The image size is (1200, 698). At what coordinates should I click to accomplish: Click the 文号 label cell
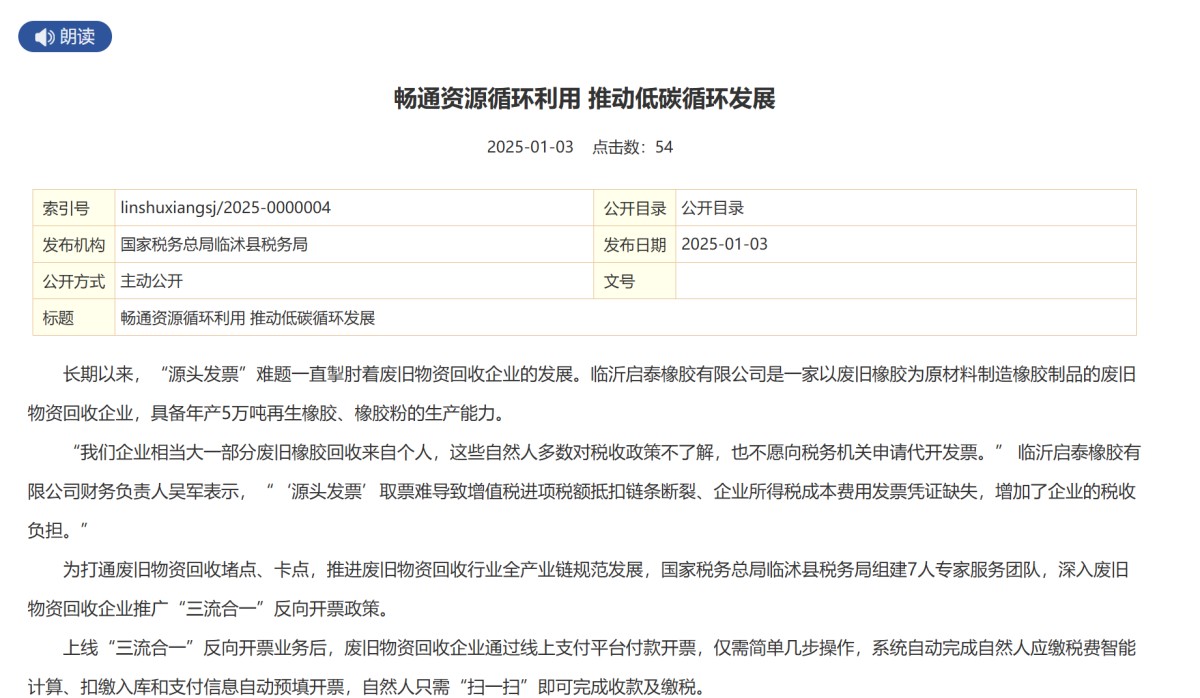click(x=635, y=281)
